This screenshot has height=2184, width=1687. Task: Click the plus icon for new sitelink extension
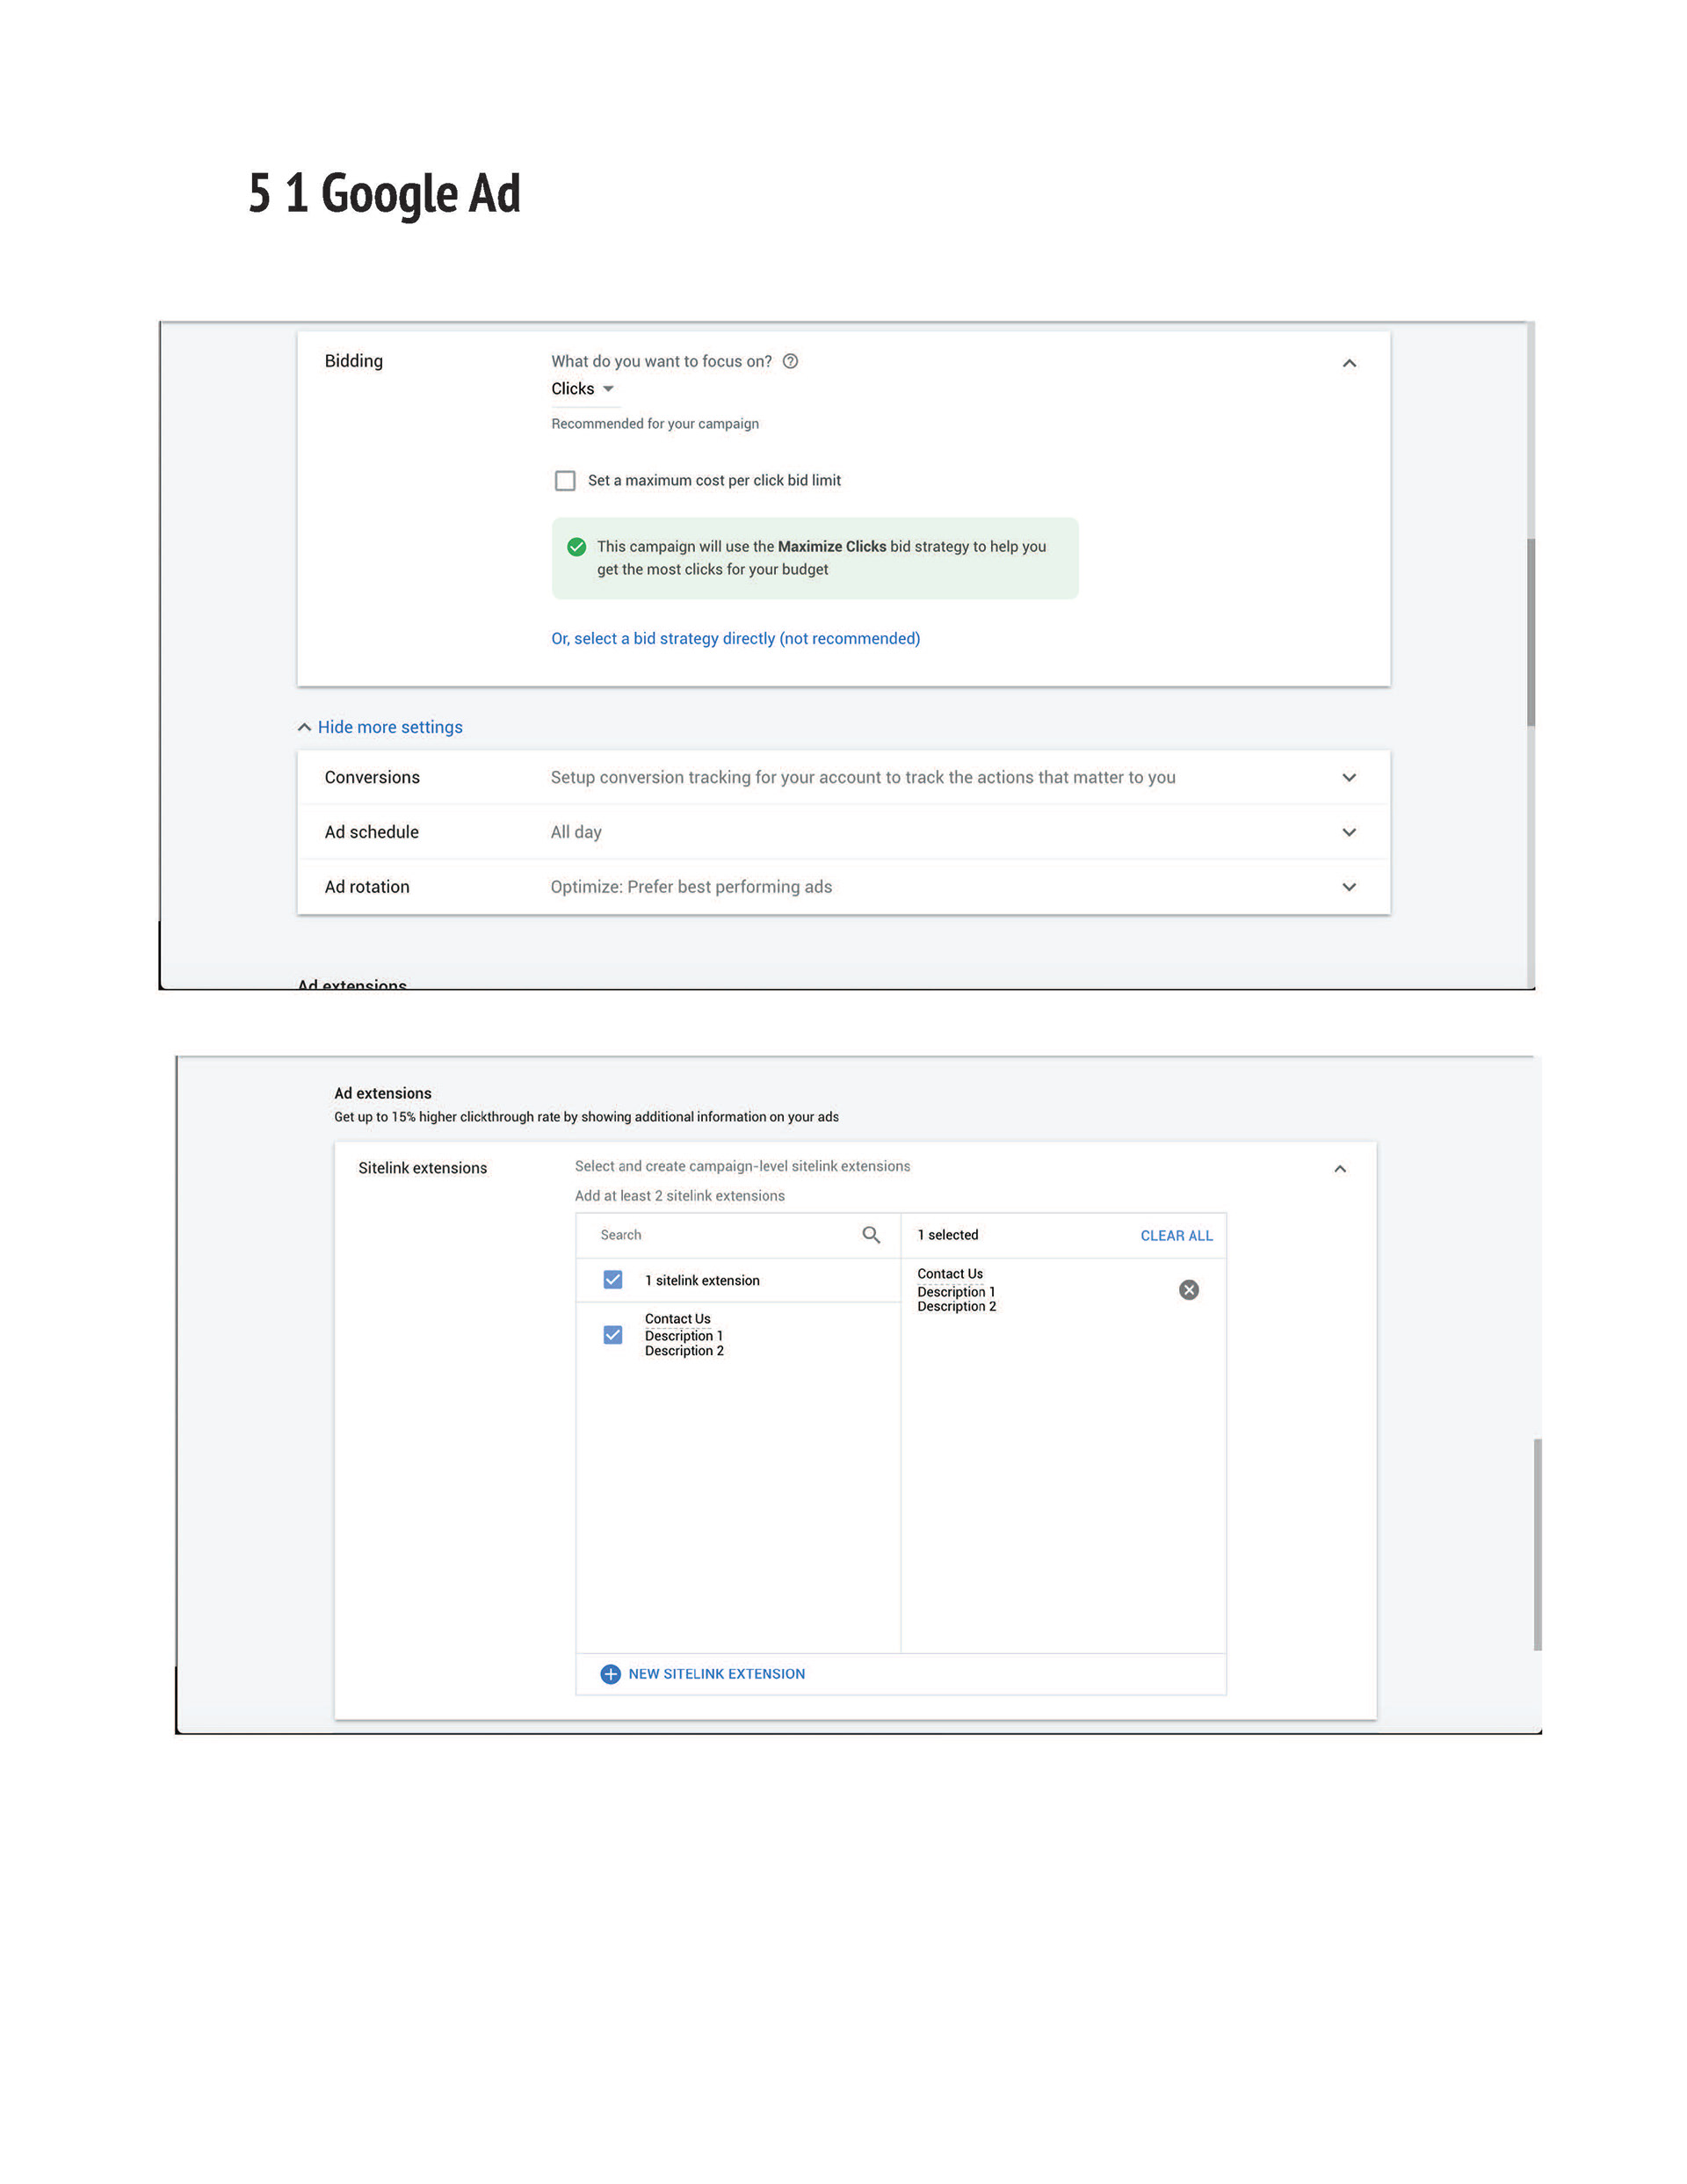(x=610, y=1674)
